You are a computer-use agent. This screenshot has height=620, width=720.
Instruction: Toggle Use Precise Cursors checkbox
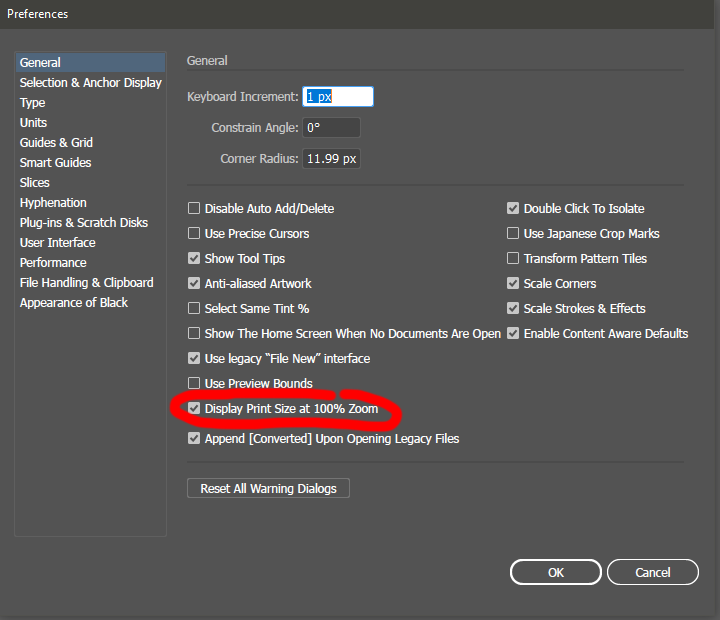194,234
